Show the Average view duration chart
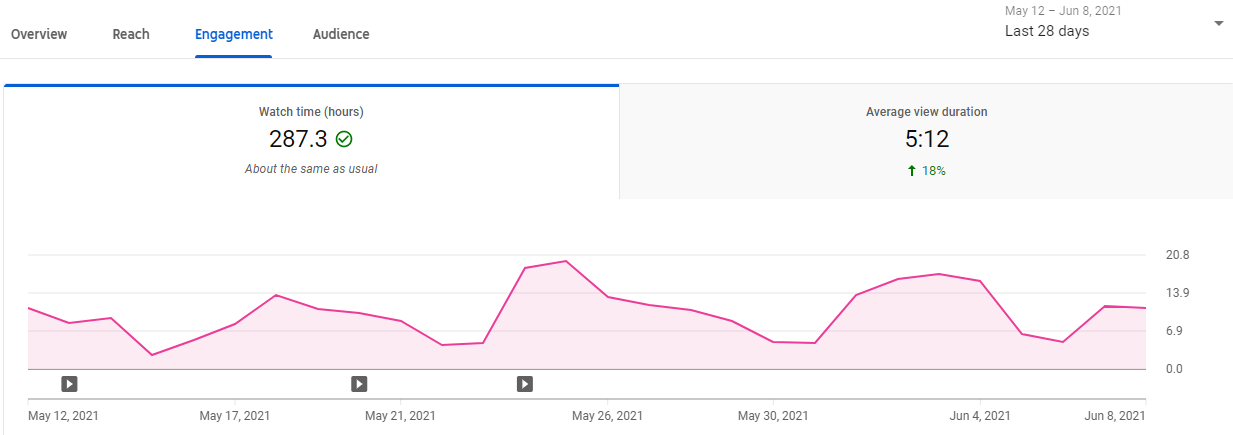Screen dimensions: 1233x435 [x=926, y=140]
